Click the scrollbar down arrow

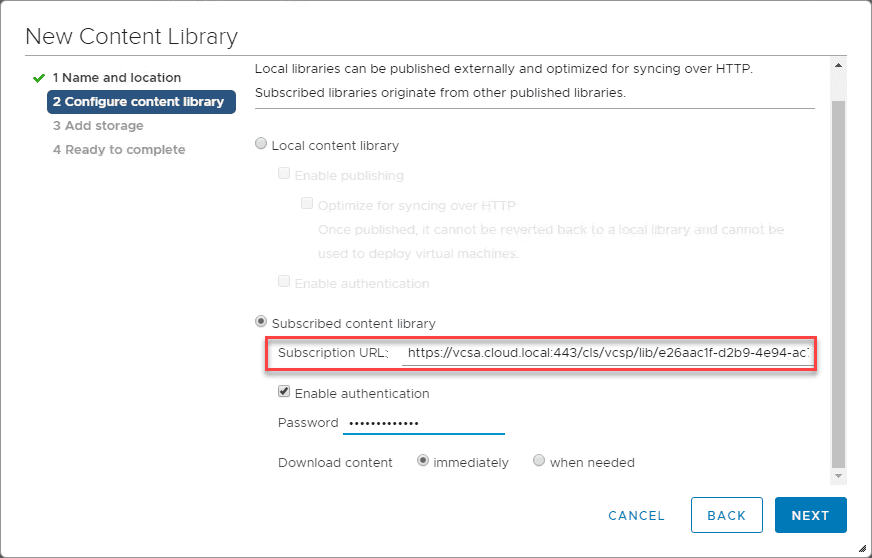point(838,477)
